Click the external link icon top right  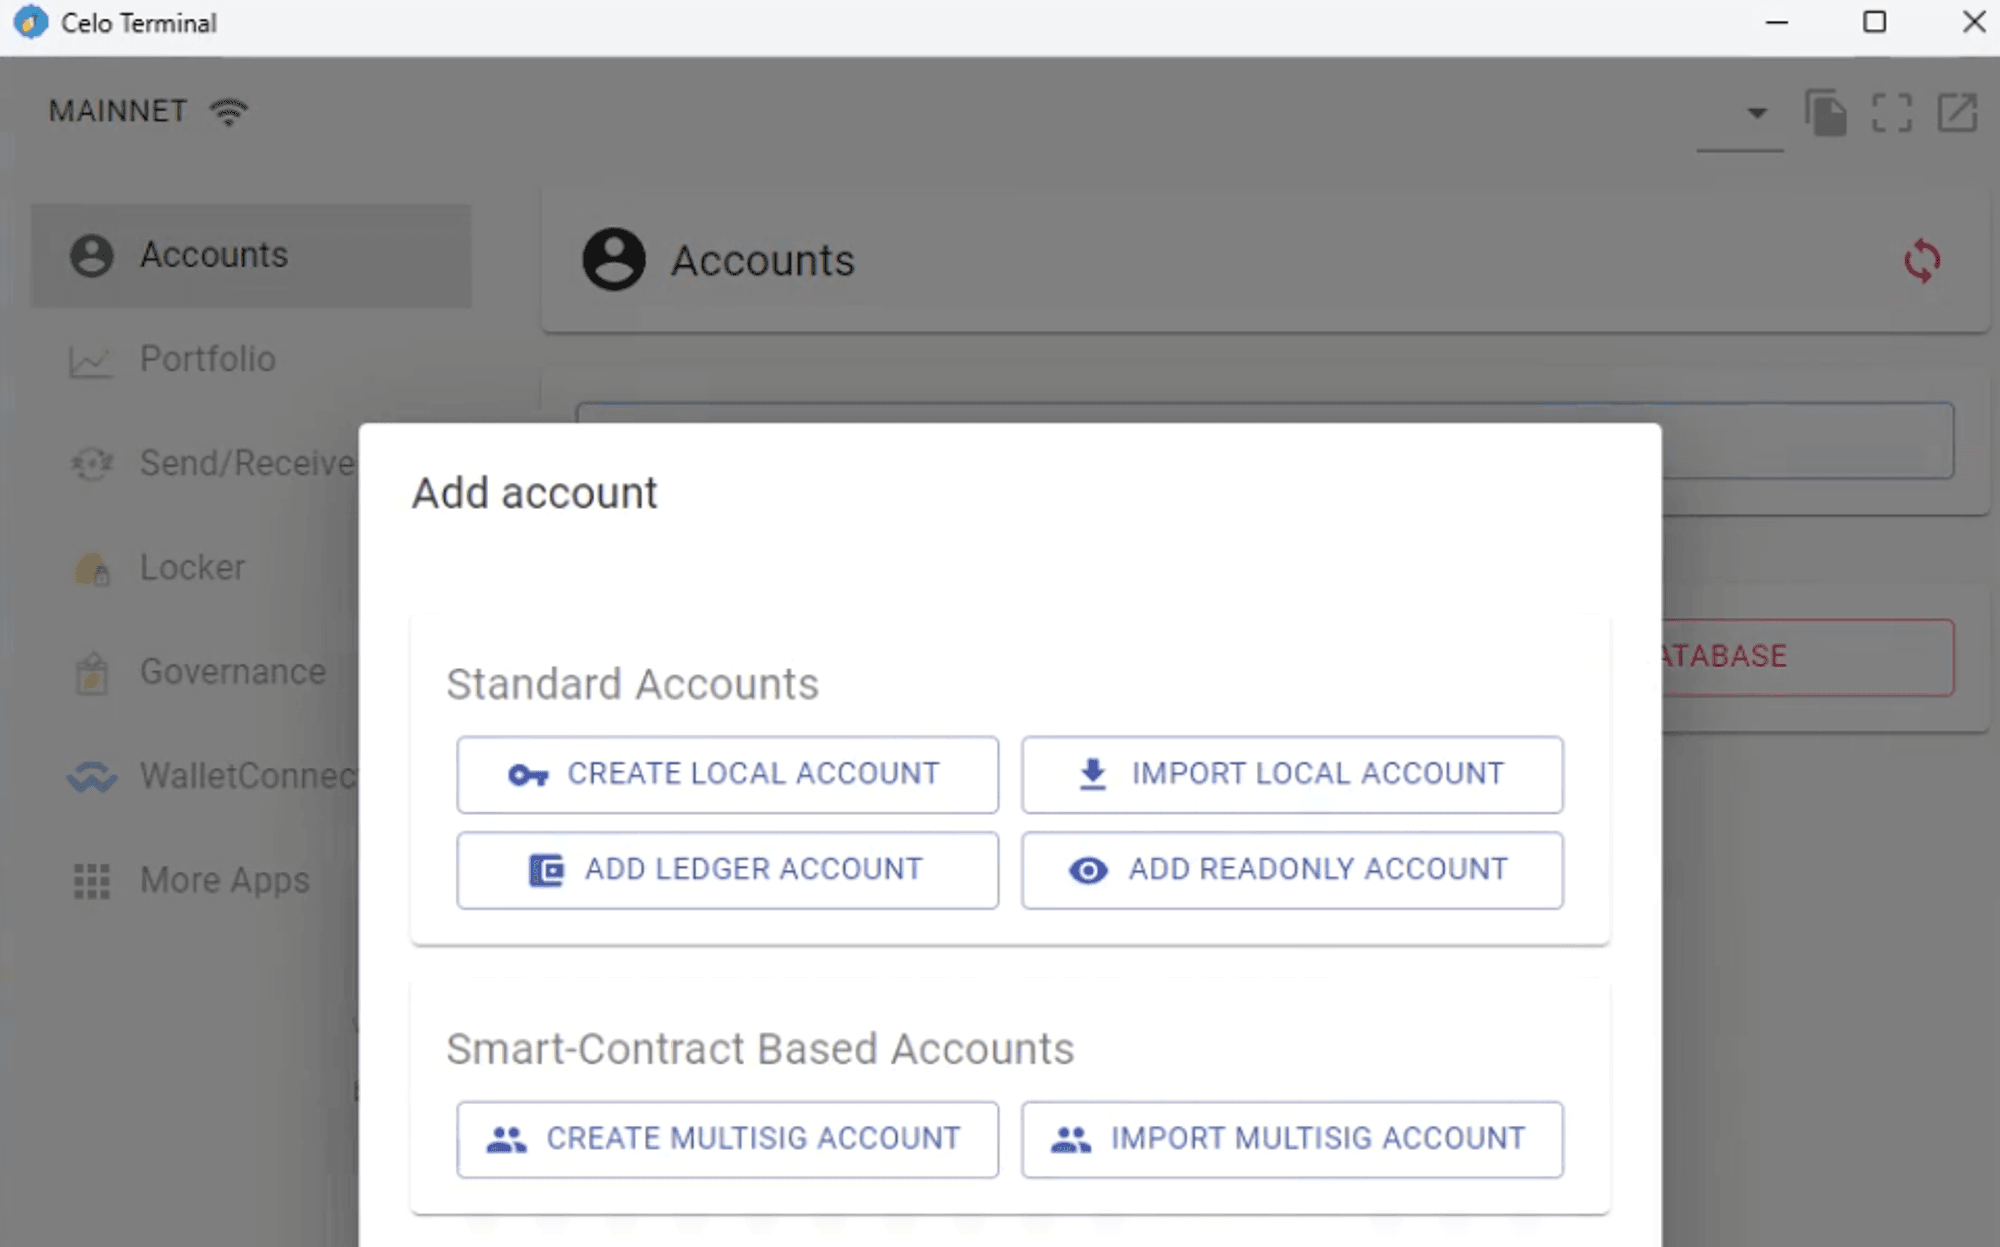[1957, 112]
